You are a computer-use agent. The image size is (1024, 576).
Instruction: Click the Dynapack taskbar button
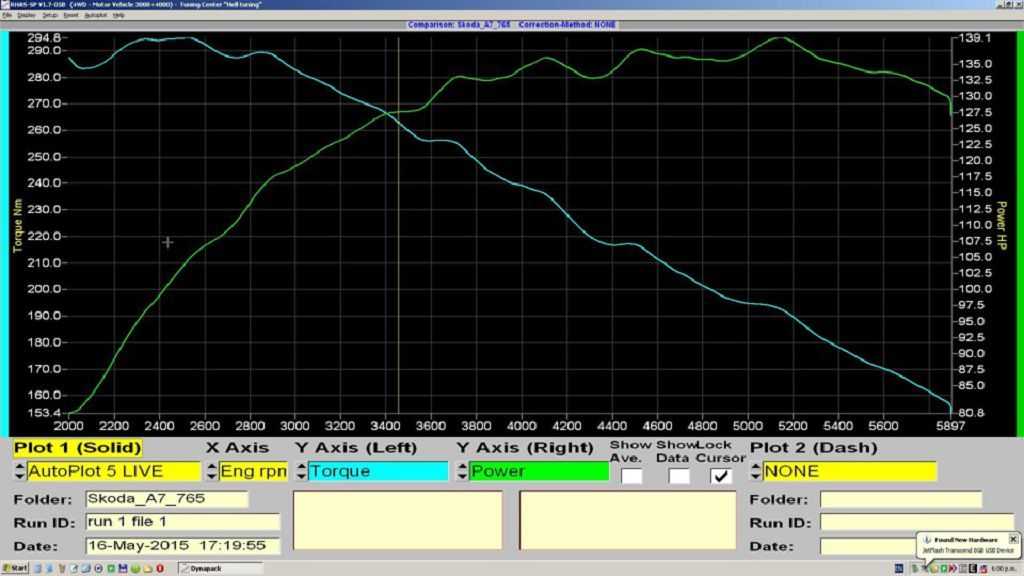pos(220,568)
